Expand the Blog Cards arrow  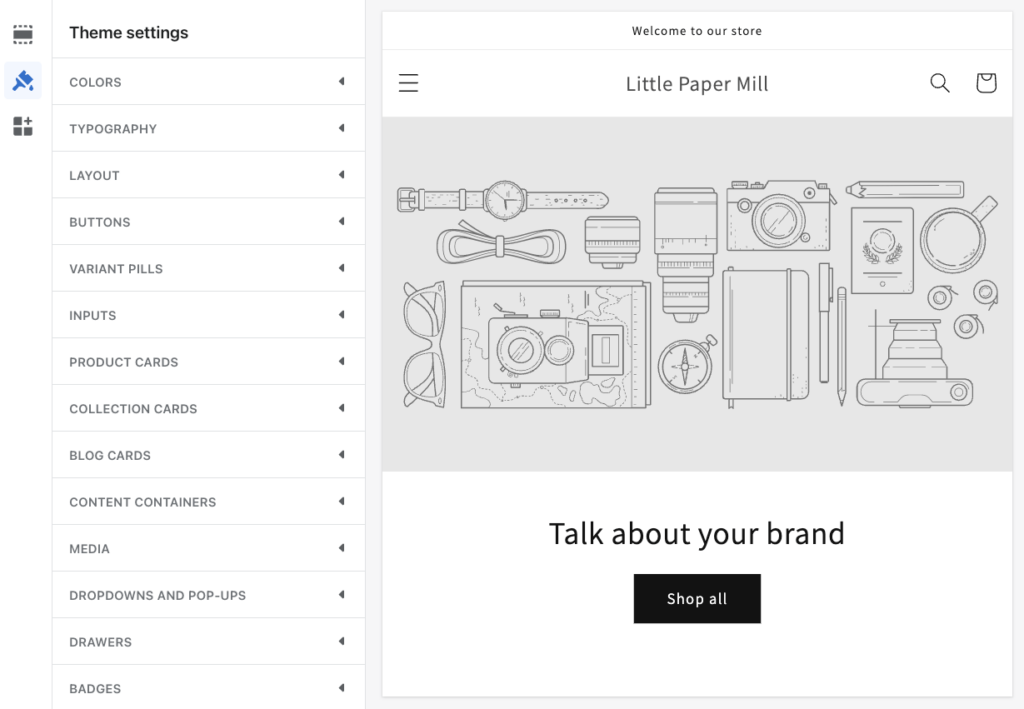tap(342, 455)
